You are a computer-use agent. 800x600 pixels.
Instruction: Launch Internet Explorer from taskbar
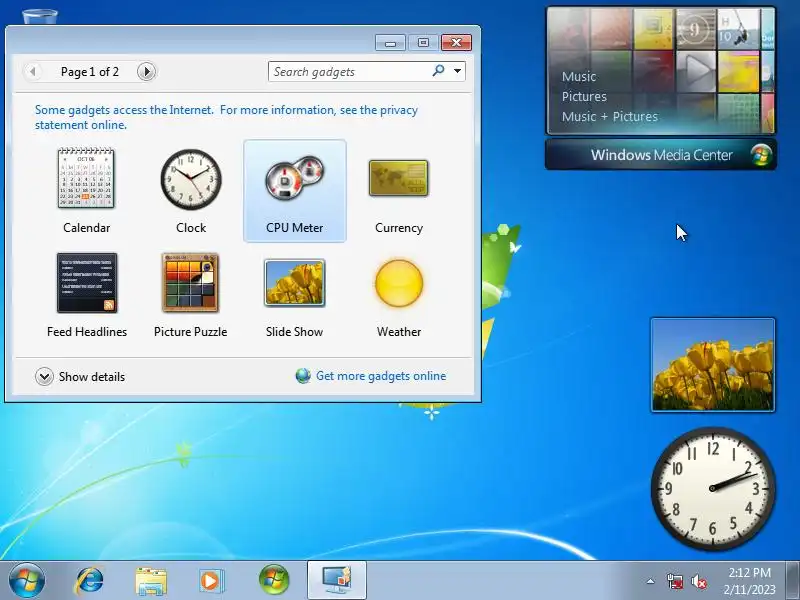tap(89, 581)
